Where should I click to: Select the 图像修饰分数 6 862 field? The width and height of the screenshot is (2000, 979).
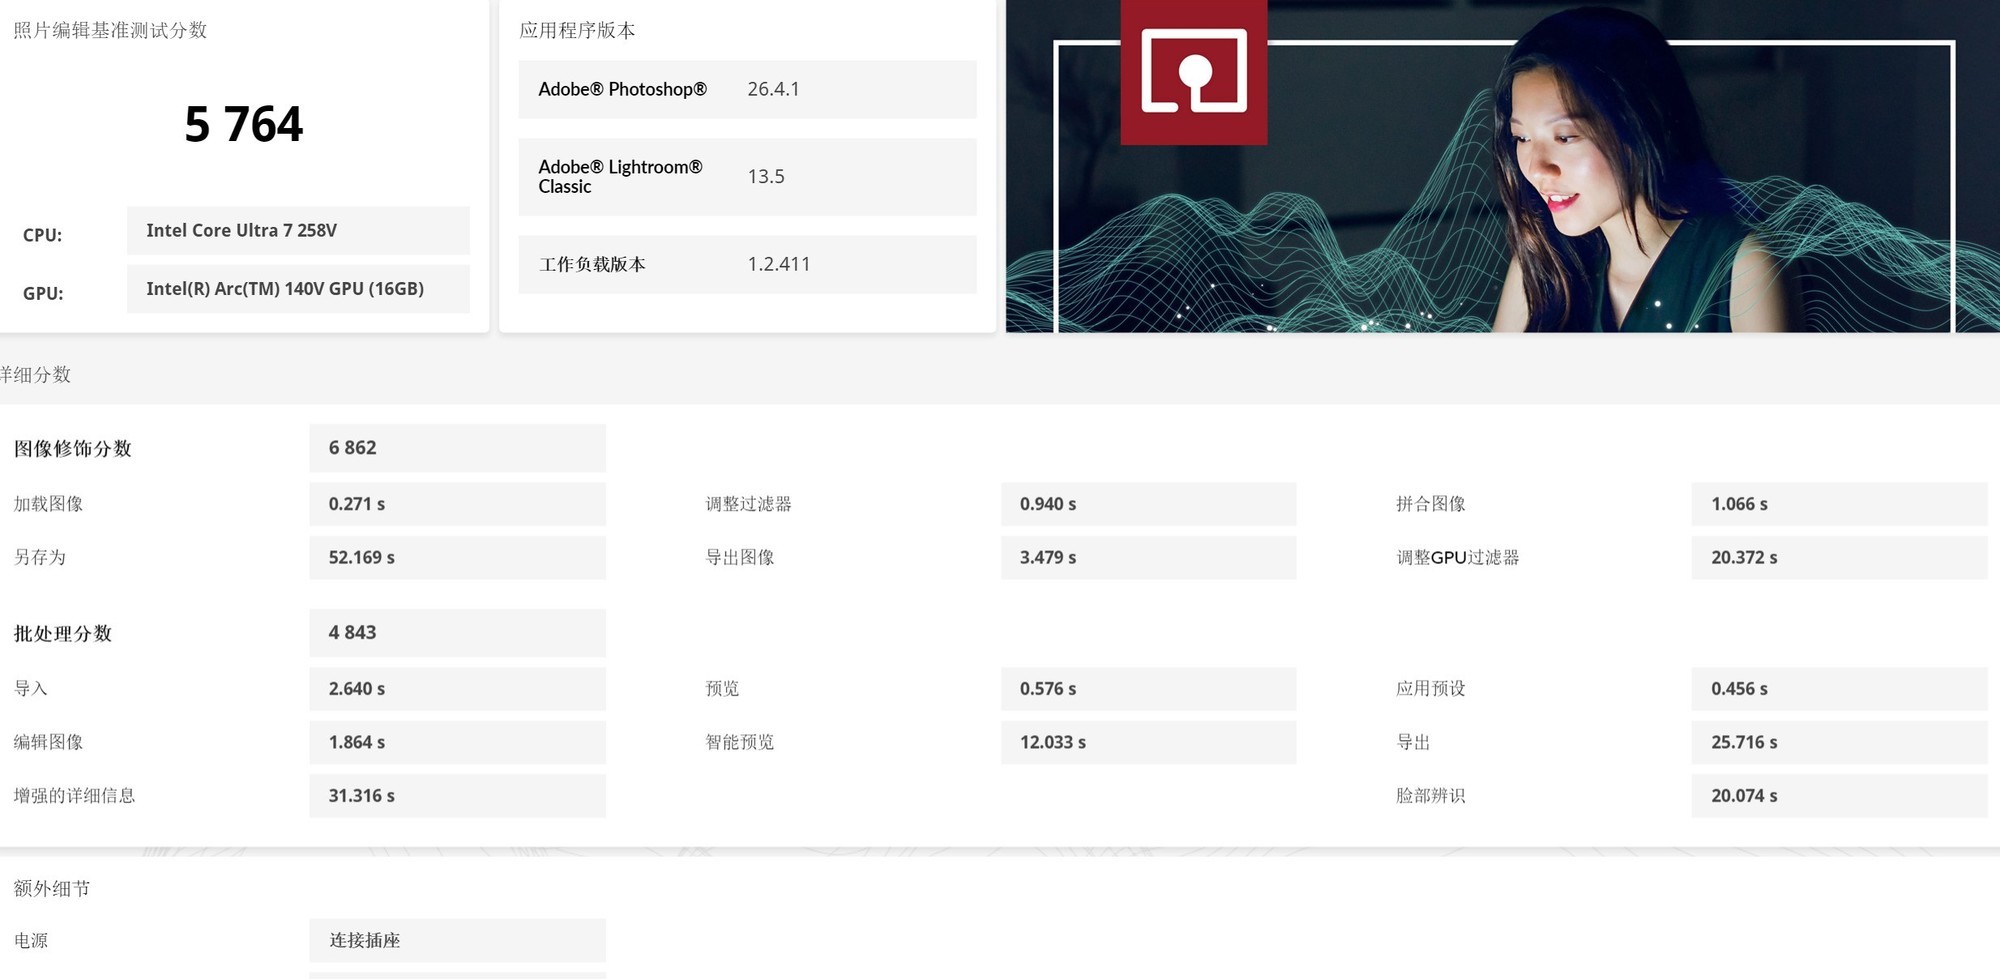click(456, 448)
